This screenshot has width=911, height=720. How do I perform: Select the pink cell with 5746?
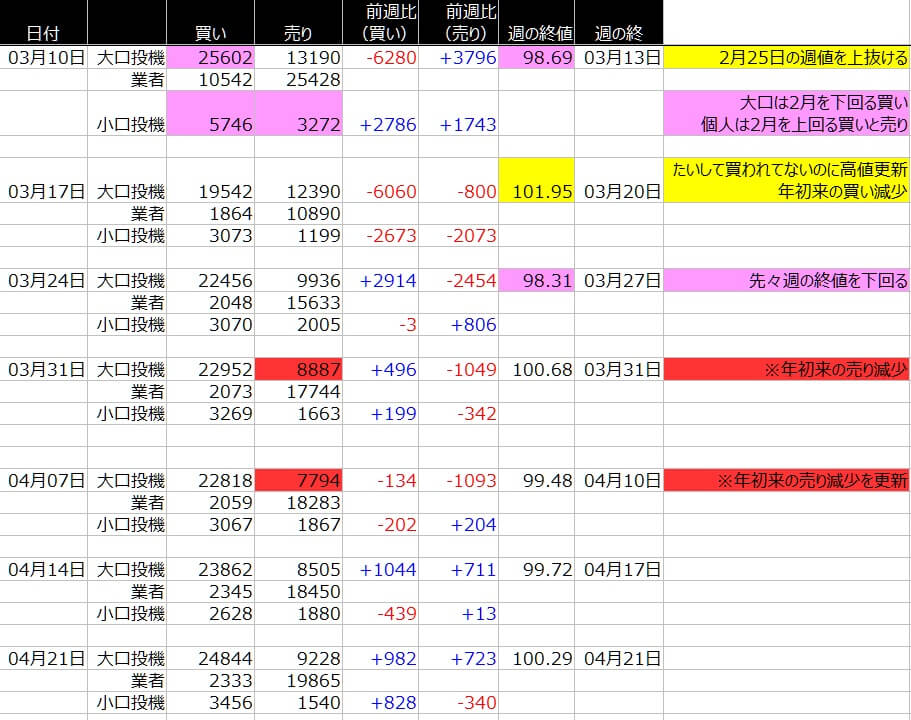click(210, 113)
